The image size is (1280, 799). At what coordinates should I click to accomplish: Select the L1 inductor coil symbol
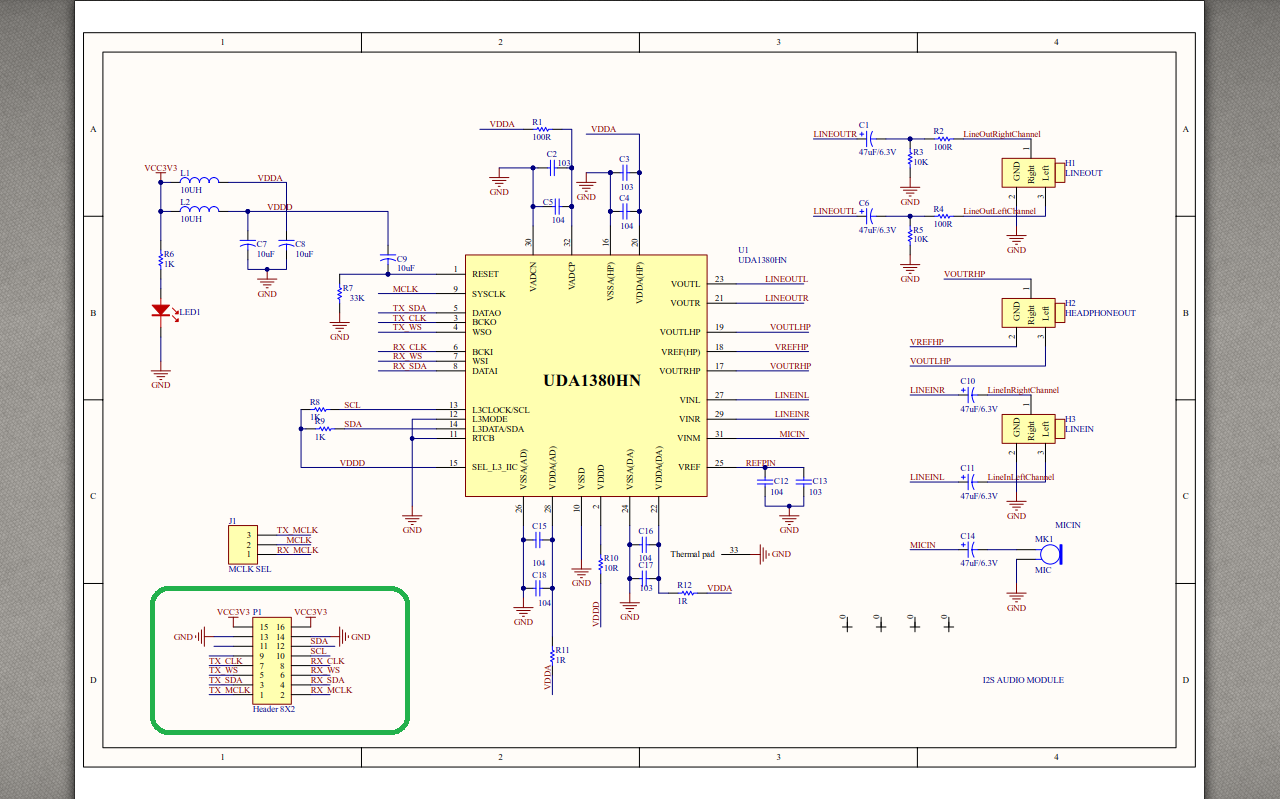pos(198,181)
